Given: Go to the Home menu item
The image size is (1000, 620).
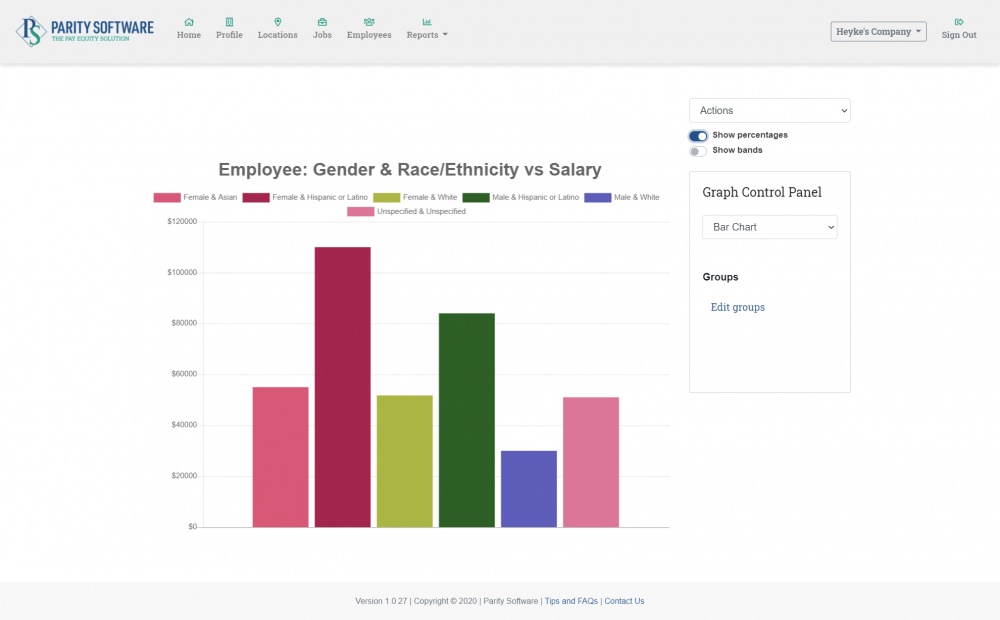Looking at the screenshot, I should point(189,34).
